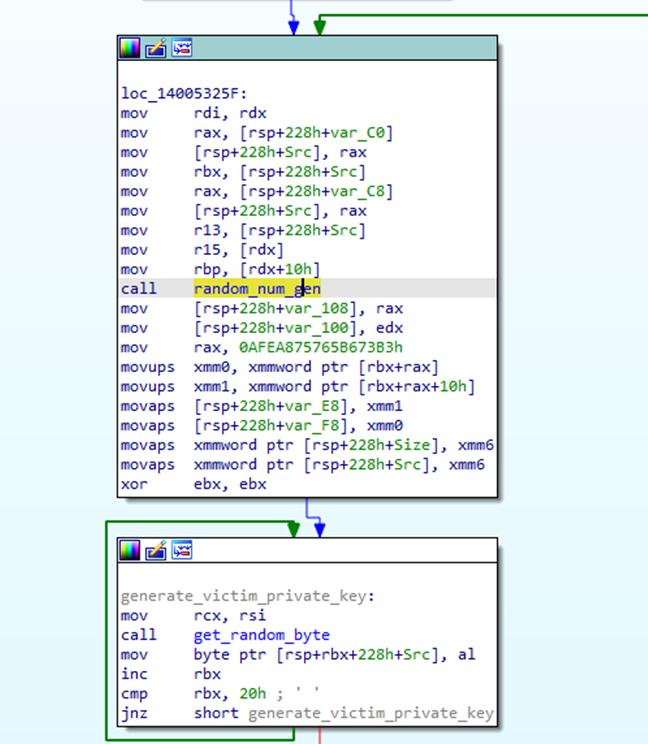Click edit pencil icon in loc_14005325F block
Screen dimensions: 648x744
coord(156,48)
